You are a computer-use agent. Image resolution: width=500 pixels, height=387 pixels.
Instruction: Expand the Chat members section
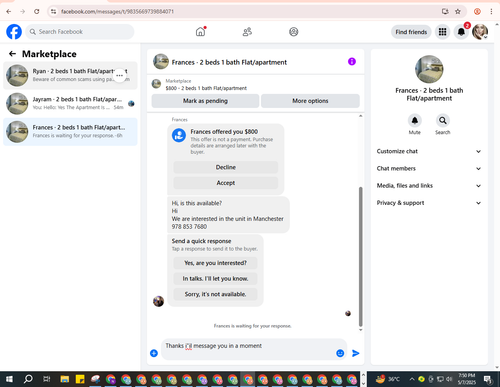tap(429, 168)
